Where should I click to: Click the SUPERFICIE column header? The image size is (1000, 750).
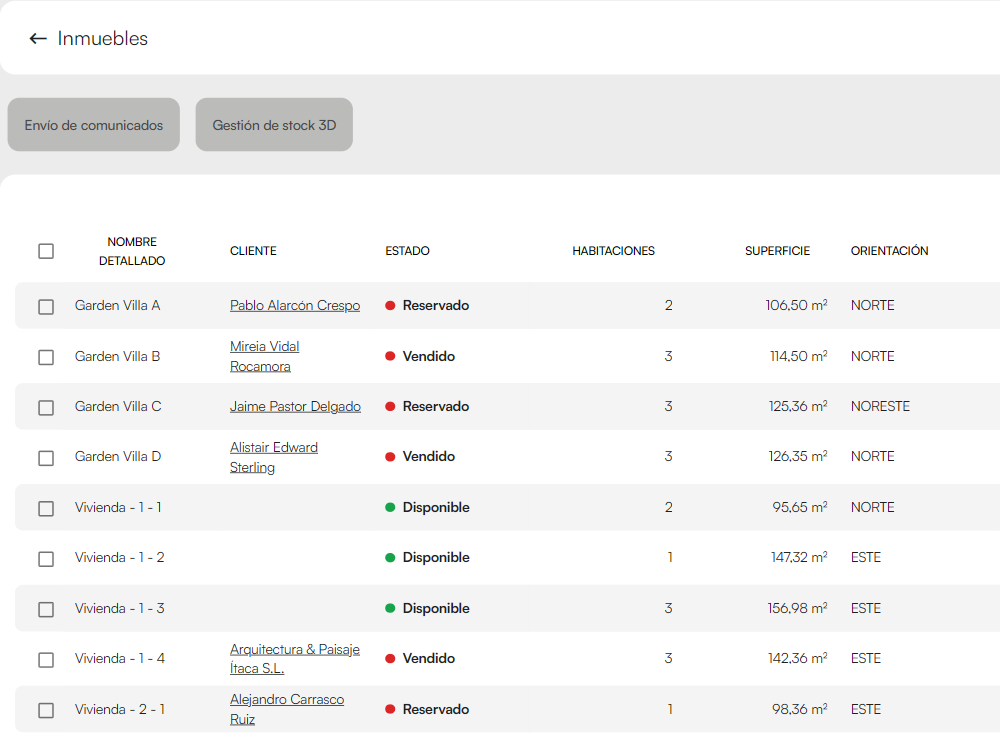click(777, 251)
